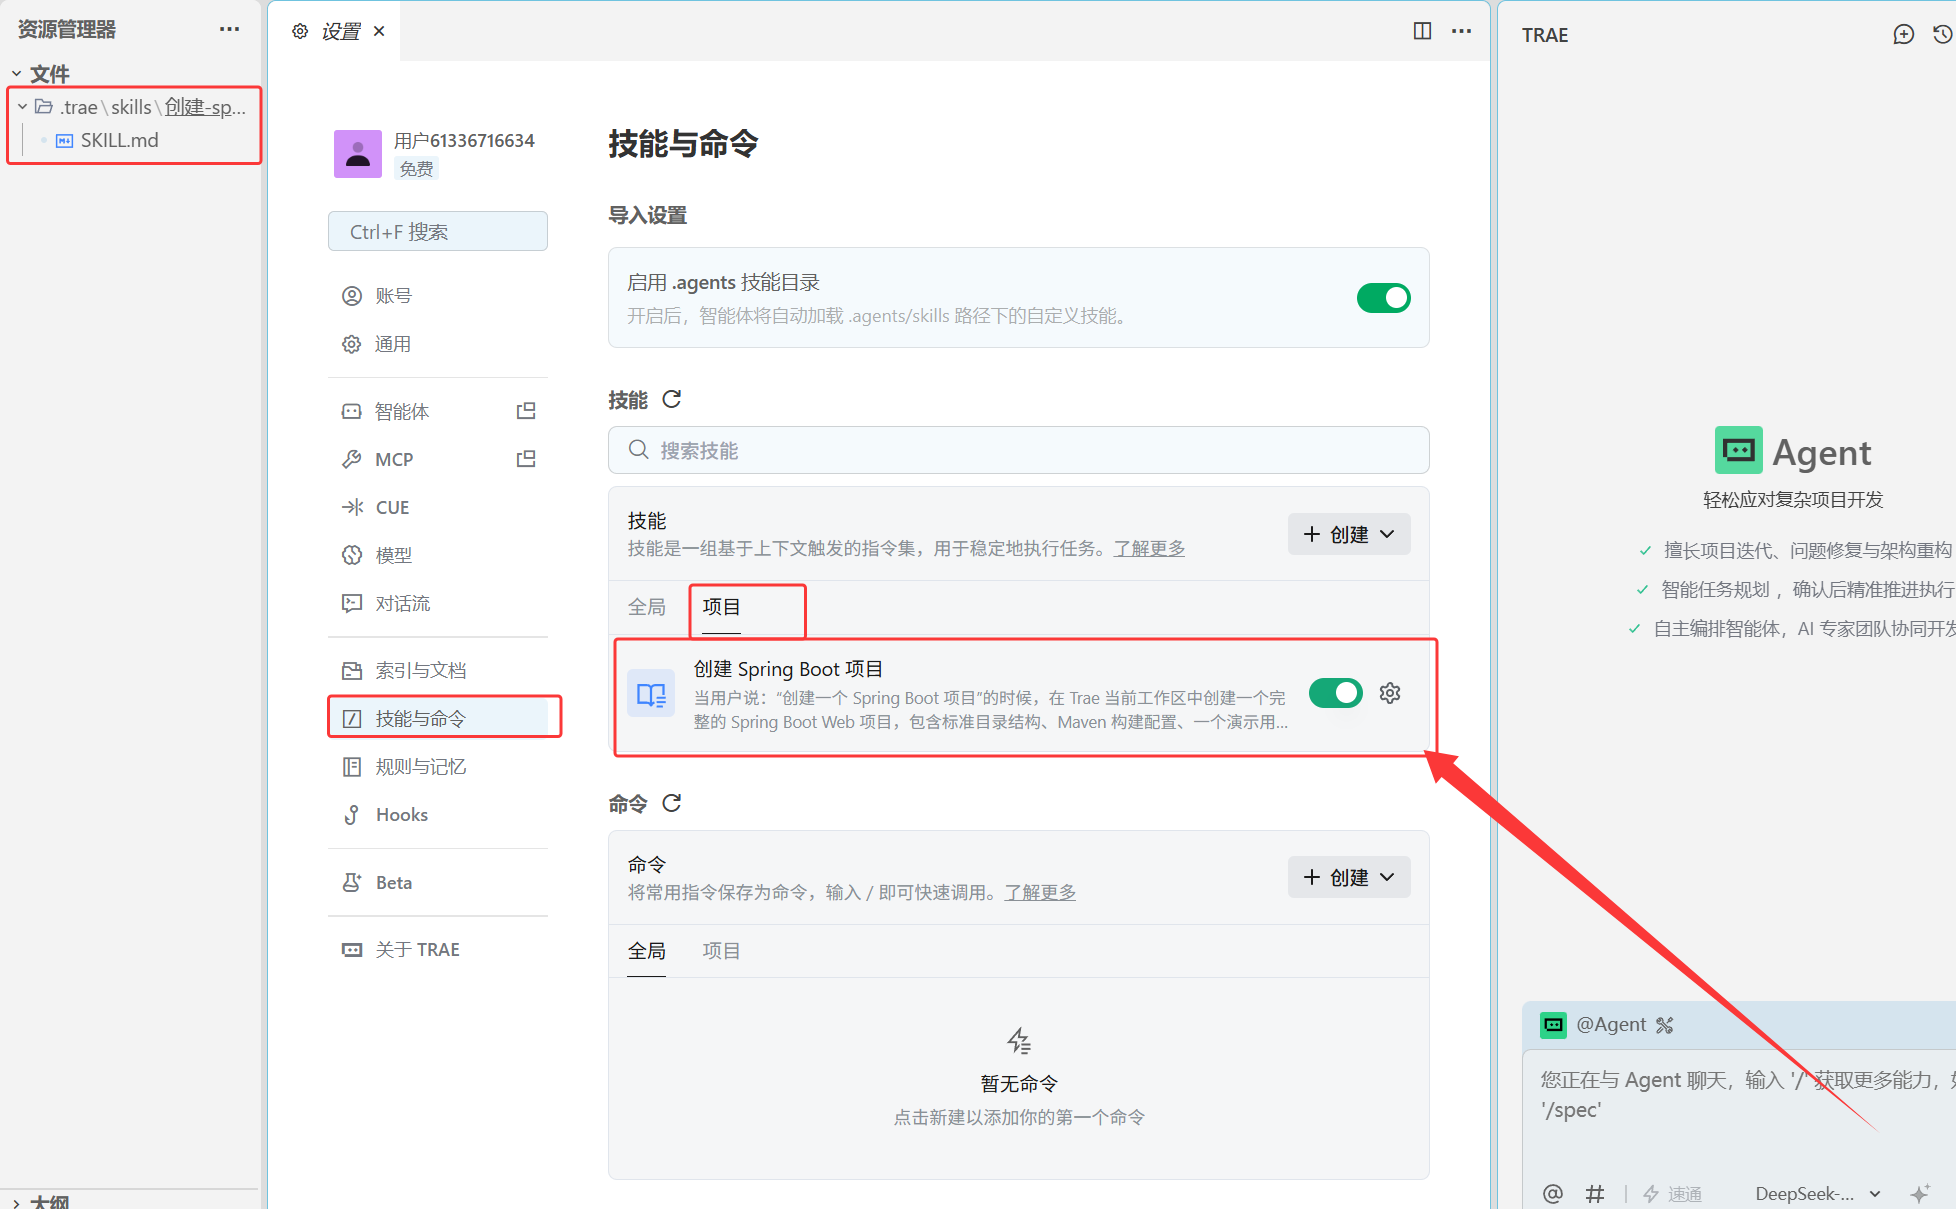Toggle the 创建 Spring Boot 项目 skill
The height and width of the screenshot is (1209, 1956).
(x=1335, y=693)
